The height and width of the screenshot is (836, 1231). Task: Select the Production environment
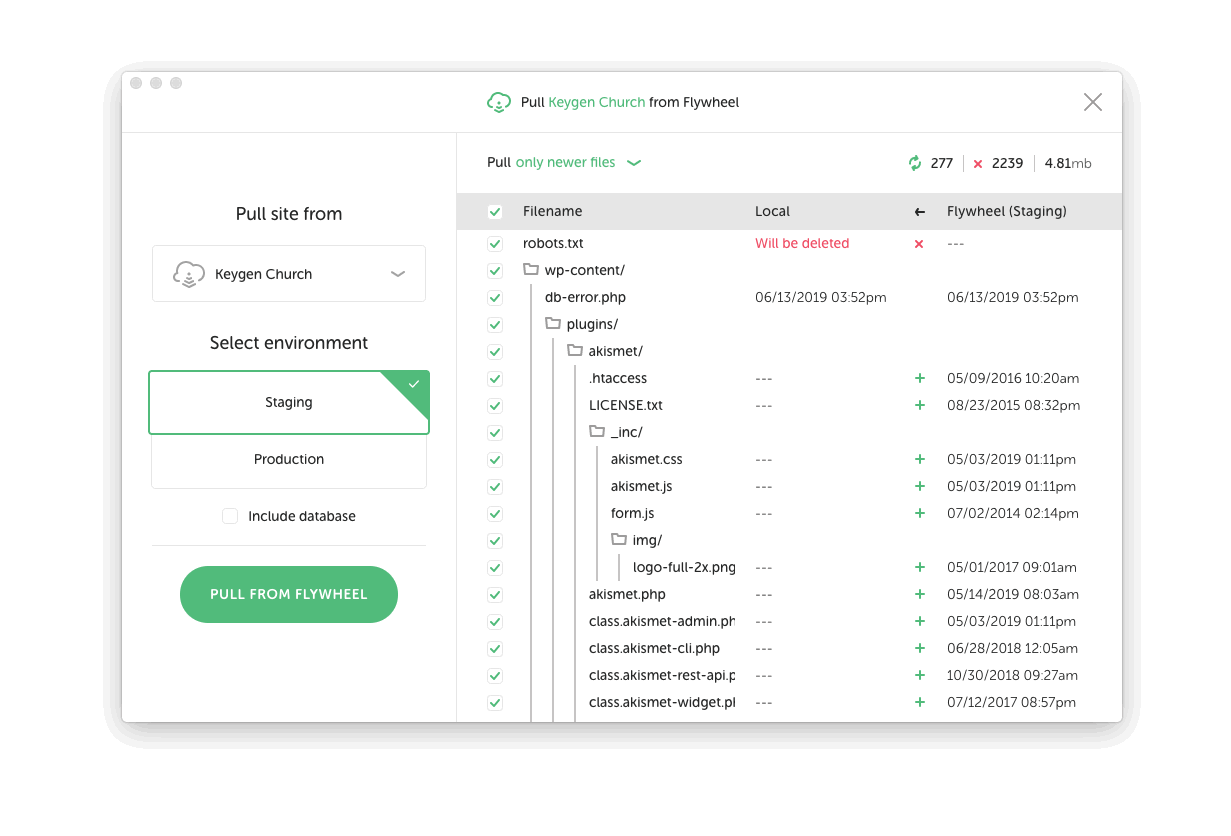click(289, 460)
